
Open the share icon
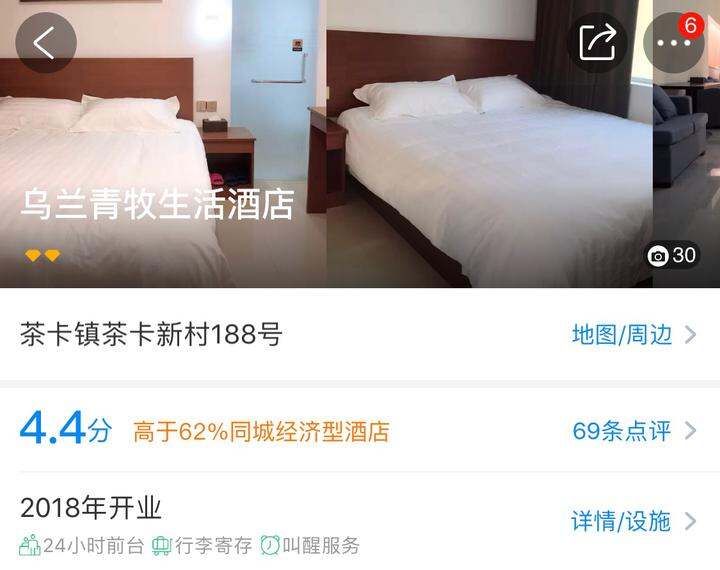[597, 43]
